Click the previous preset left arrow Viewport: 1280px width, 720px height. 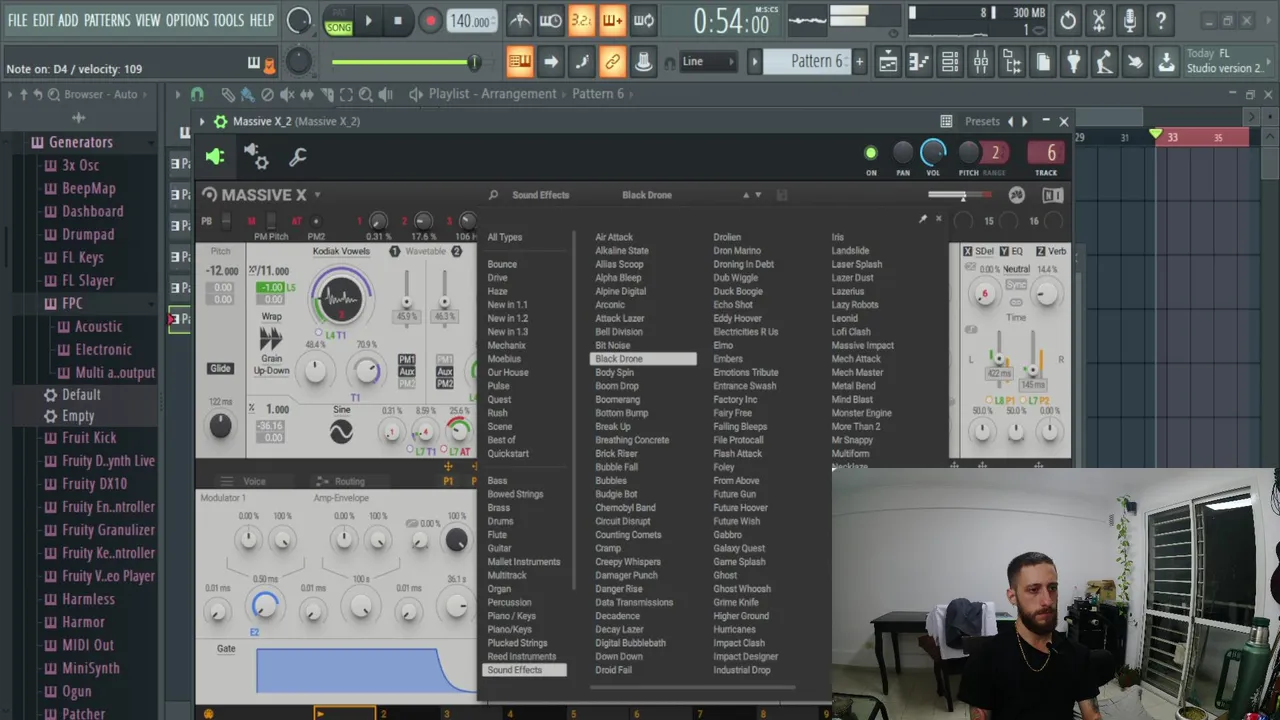click(x=1010, y=121)
